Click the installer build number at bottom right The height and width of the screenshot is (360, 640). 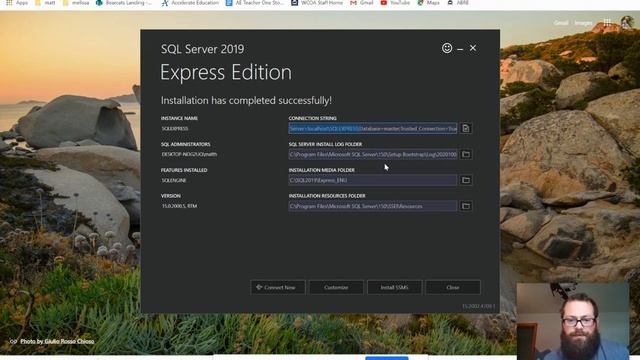click(478, 306)
